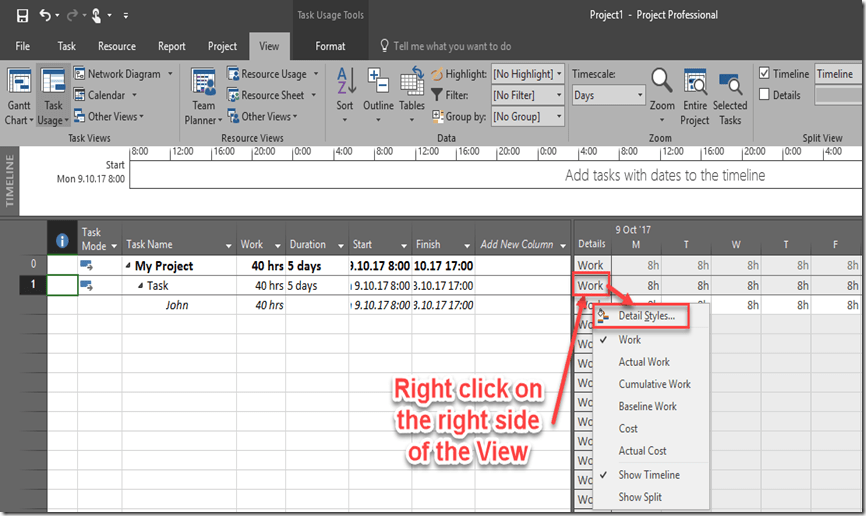Uncheck the Timeline checkbox

tap(765, 74)
